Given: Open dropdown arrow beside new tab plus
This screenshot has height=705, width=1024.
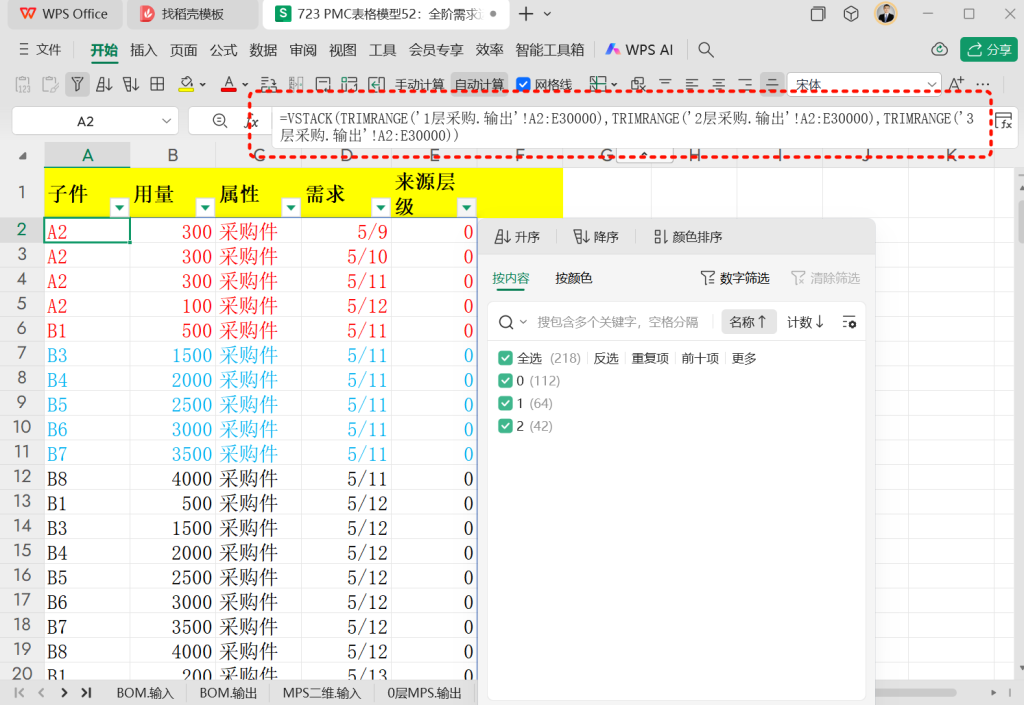Looking at the screenshot, I should tap(547, 14).
